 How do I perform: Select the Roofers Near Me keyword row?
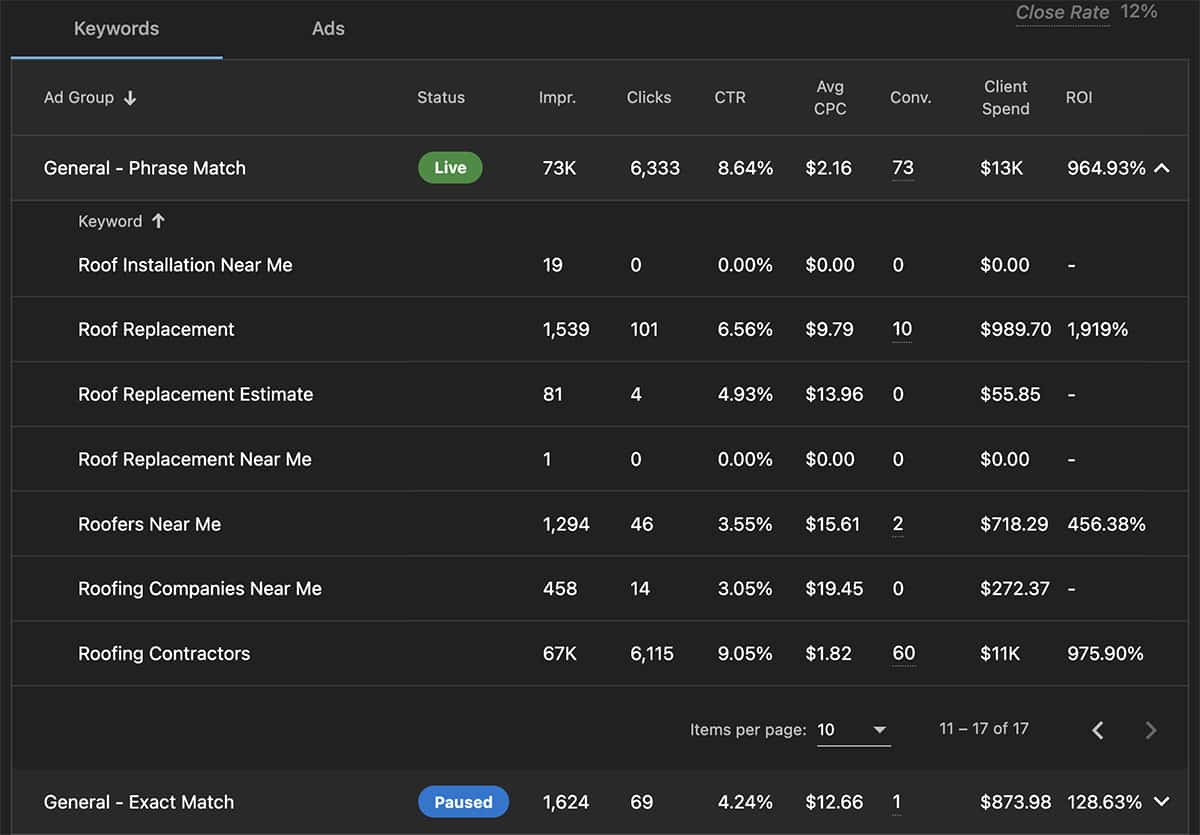pyautogui.click(x=150, y=524)
